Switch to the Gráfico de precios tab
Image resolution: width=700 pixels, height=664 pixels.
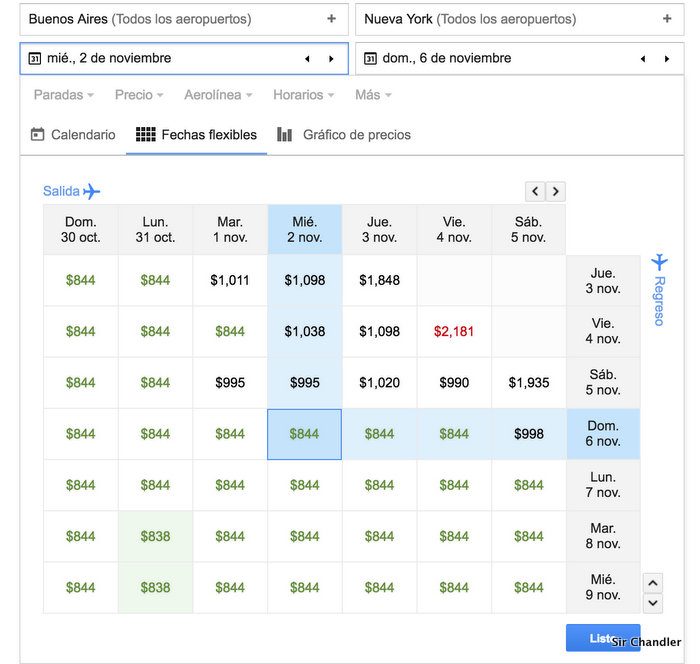coord(344,134)
